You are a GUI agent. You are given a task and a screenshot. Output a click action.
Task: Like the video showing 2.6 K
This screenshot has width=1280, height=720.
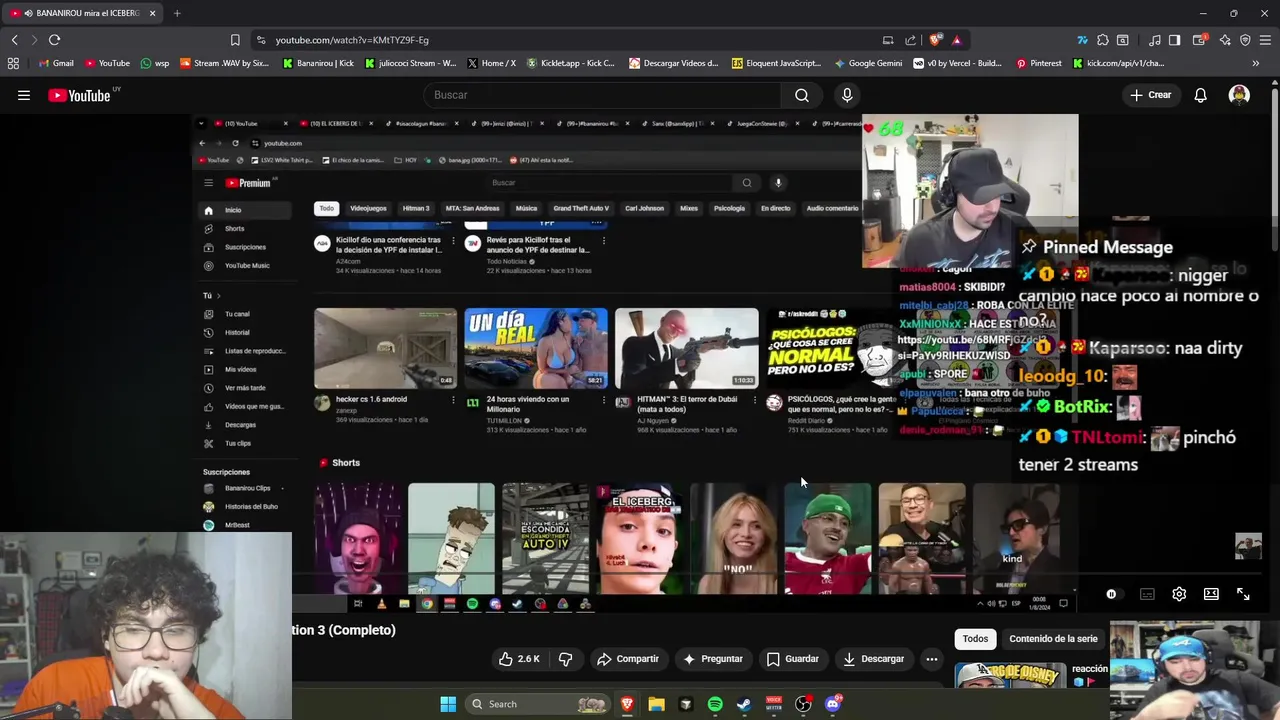520,659
